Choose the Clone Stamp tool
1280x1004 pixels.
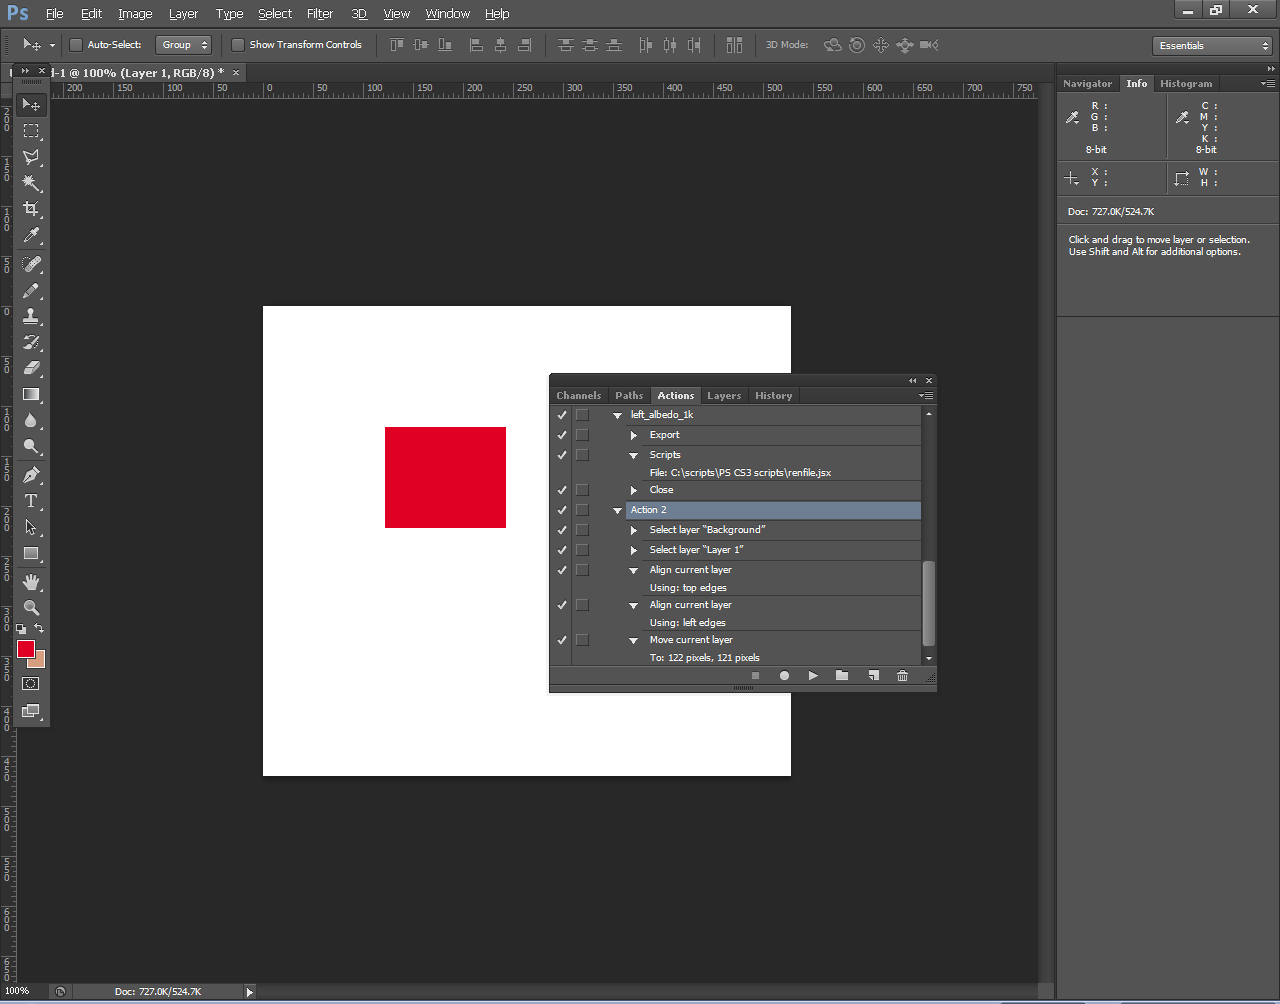tap(31, 316)
